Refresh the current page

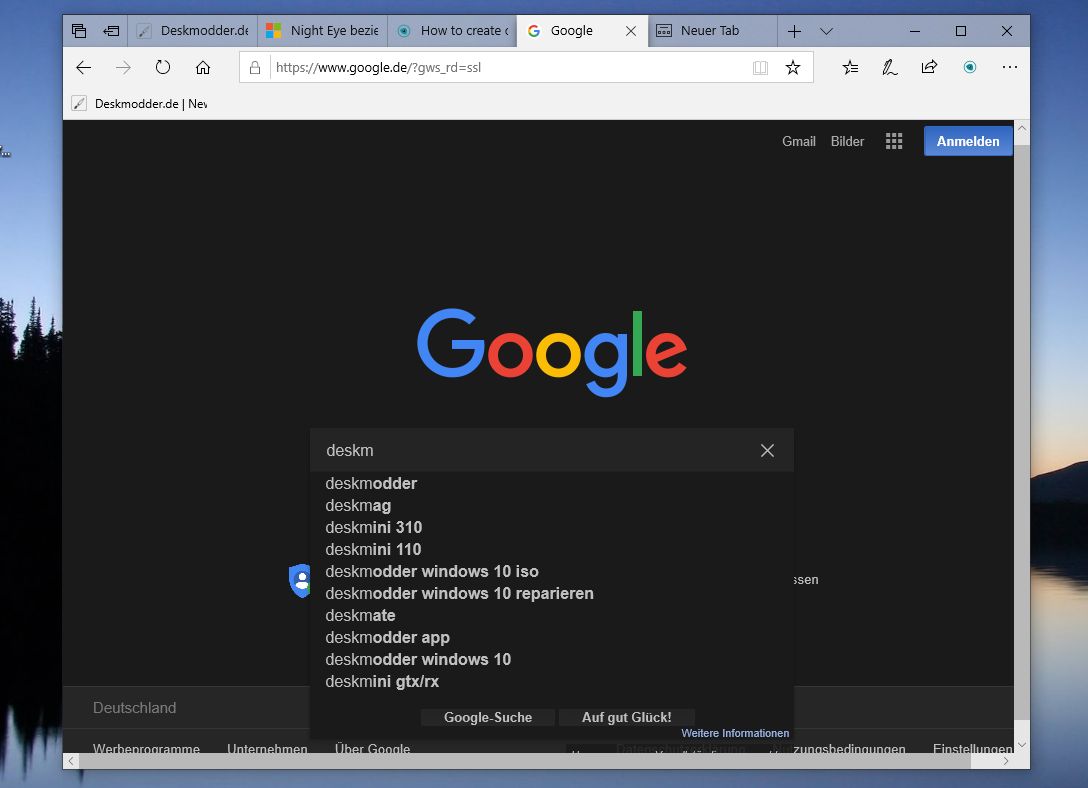coord(163,67)
